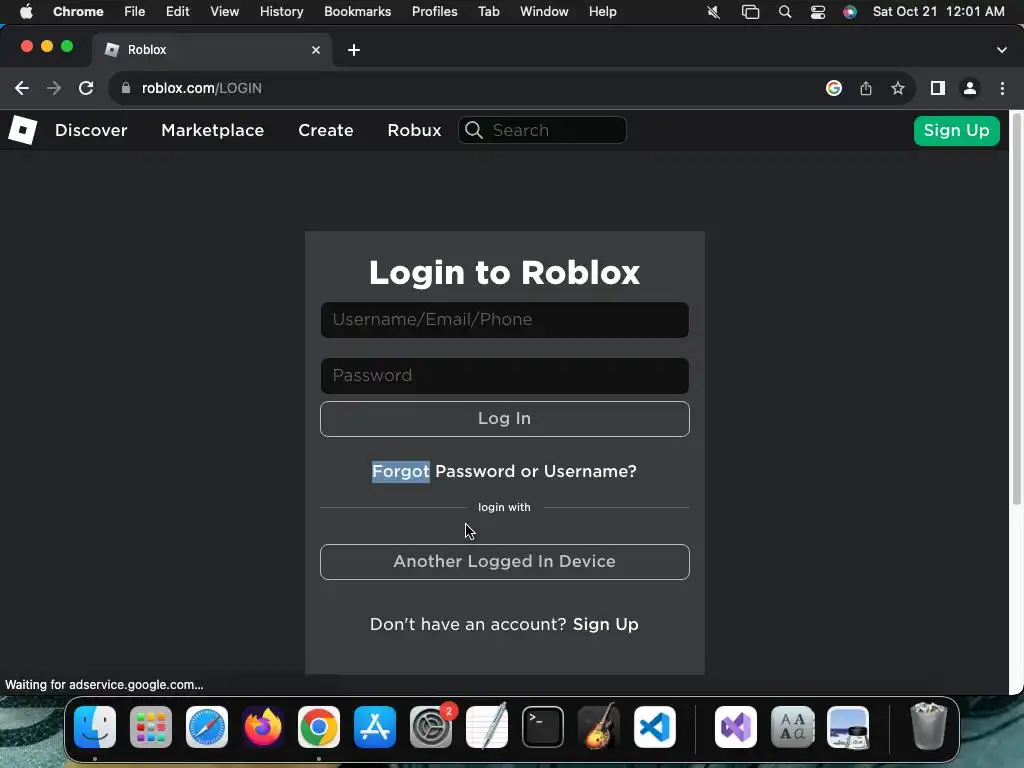Click the green Sign Up button
The height and width of the screenshot is (768, 1024).
(956, 131)
